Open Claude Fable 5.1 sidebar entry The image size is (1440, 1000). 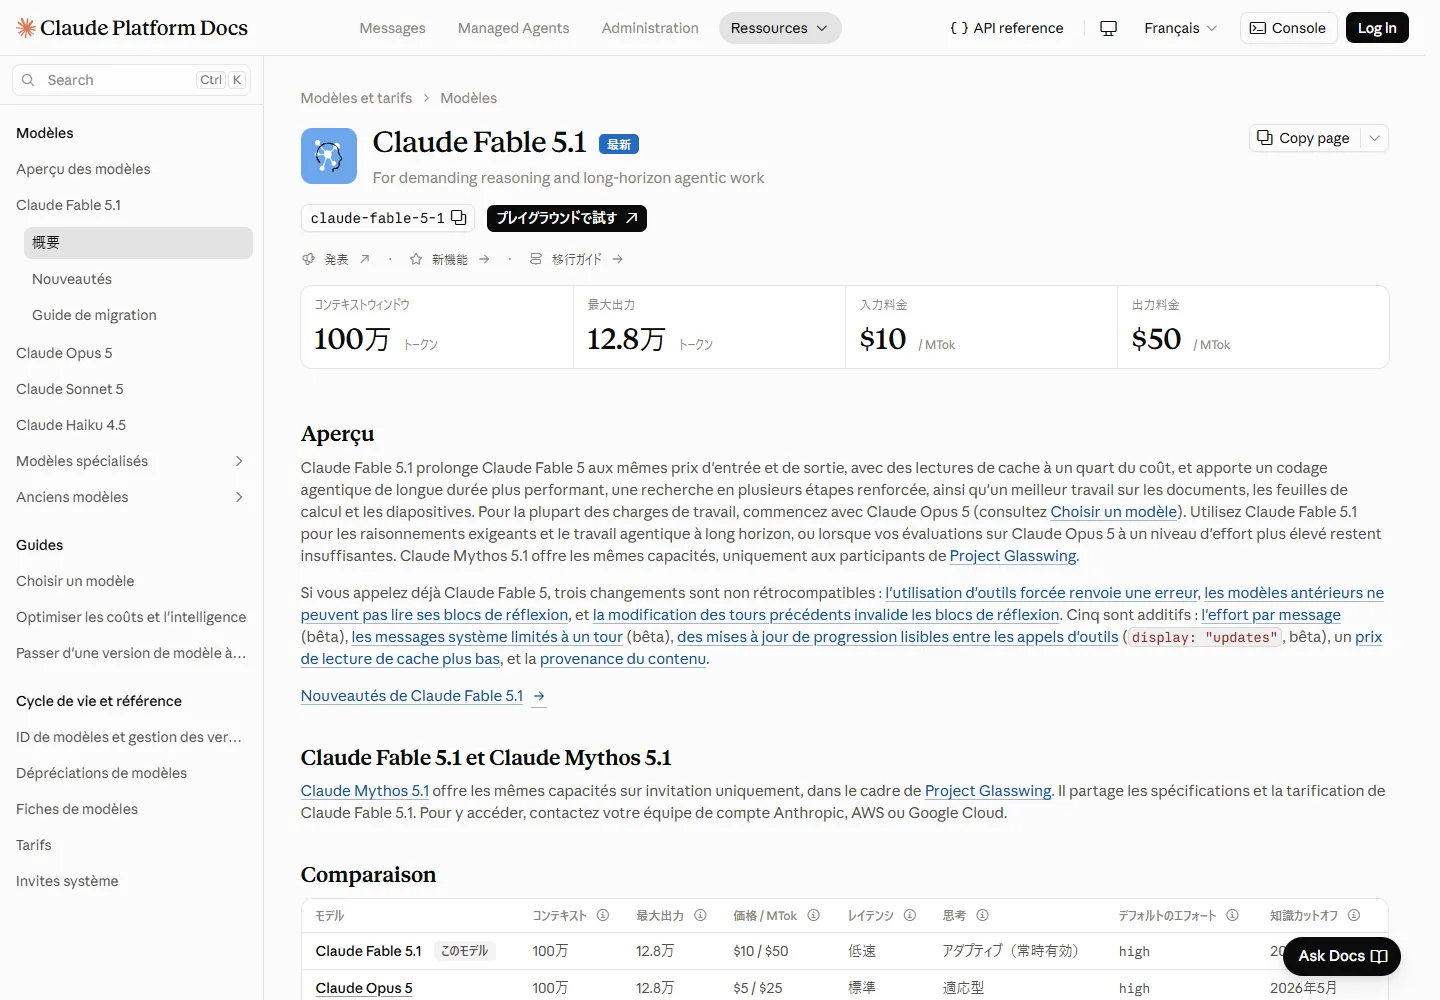pos(68,205)
